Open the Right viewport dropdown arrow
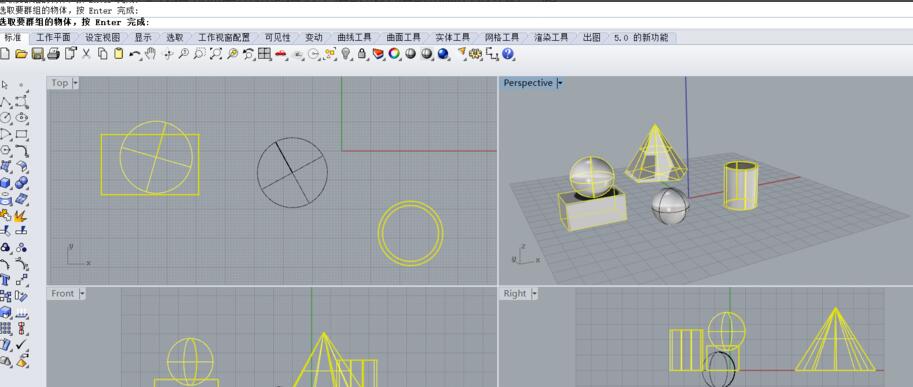This screenshot has height=387, width=913. pyautogui.click(x=533, y=294)
